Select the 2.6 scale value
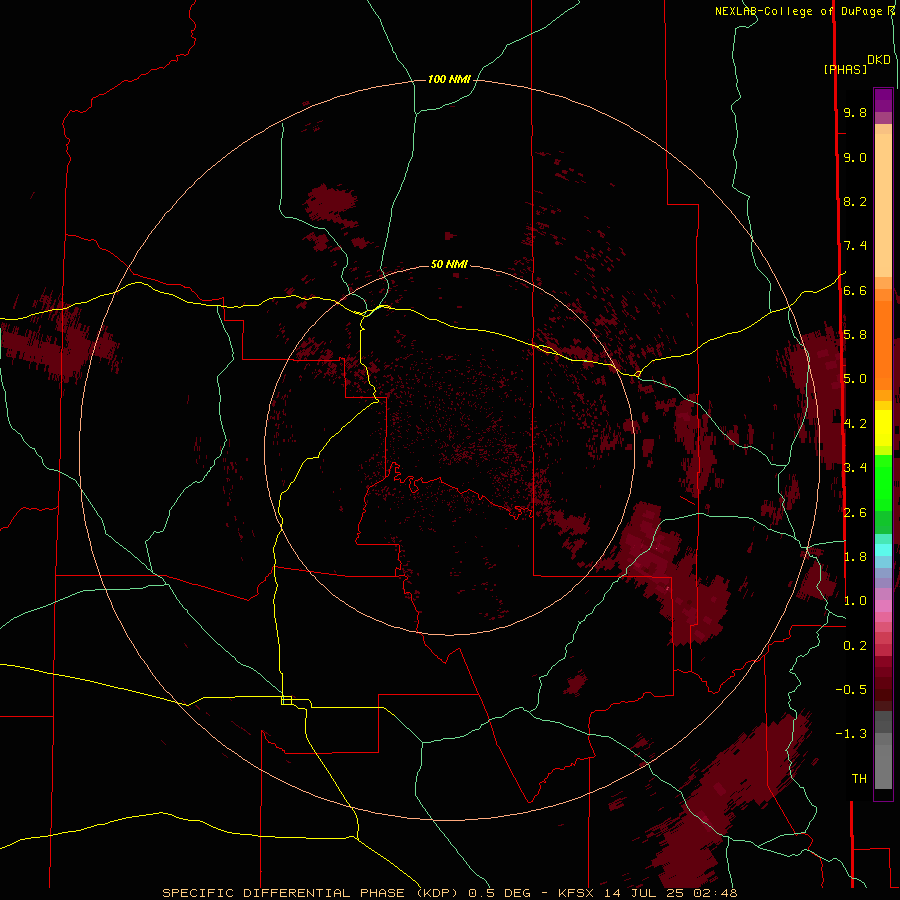900x900 pixels. point(855,513)
